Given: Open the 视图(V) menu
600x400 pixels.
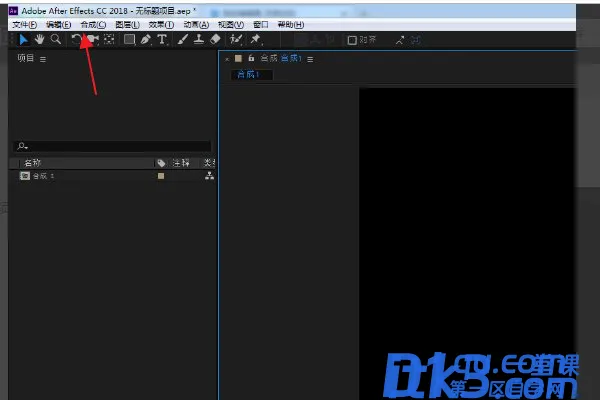Looking at the screenshot, I should click(231, 25).
